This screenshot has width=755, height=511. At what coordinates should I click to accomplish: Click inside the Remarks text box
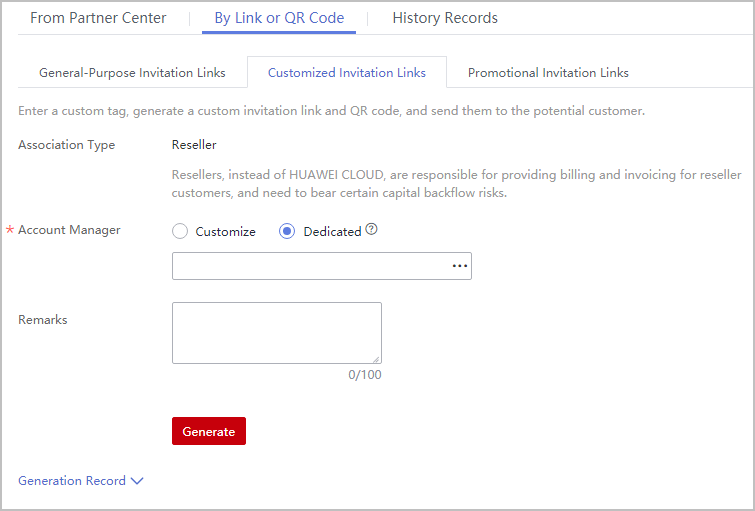[276, 332]
